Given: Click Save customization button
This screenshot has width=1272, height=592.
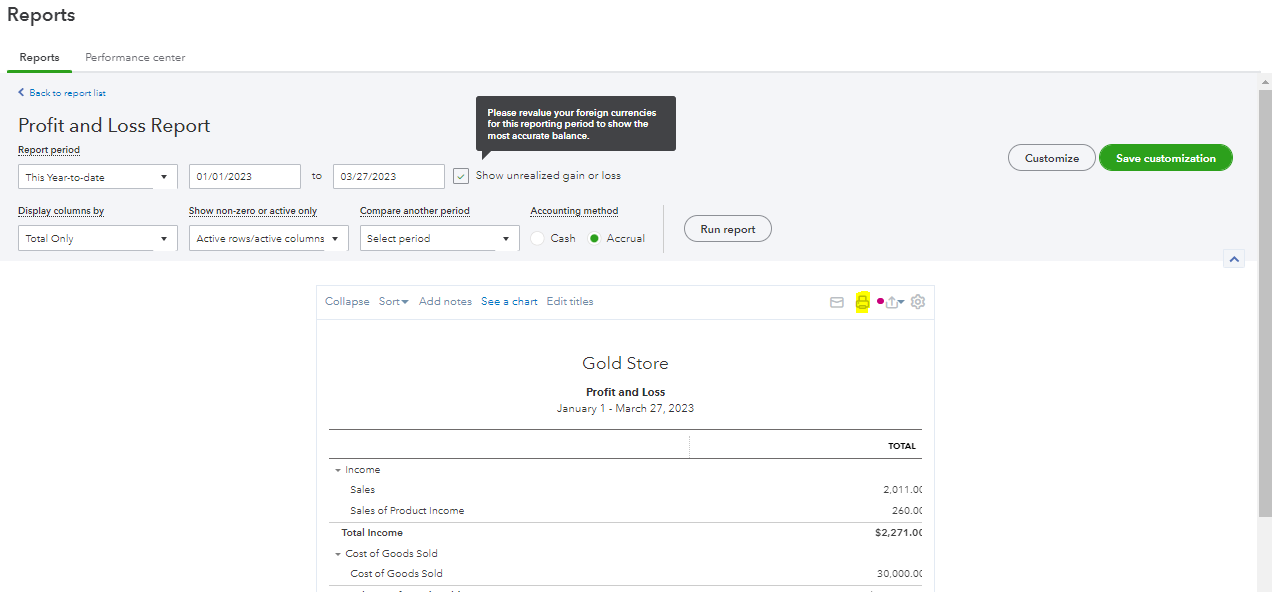Looking at the screenshot, I should pyautogui.click(x=1166, y=158).
